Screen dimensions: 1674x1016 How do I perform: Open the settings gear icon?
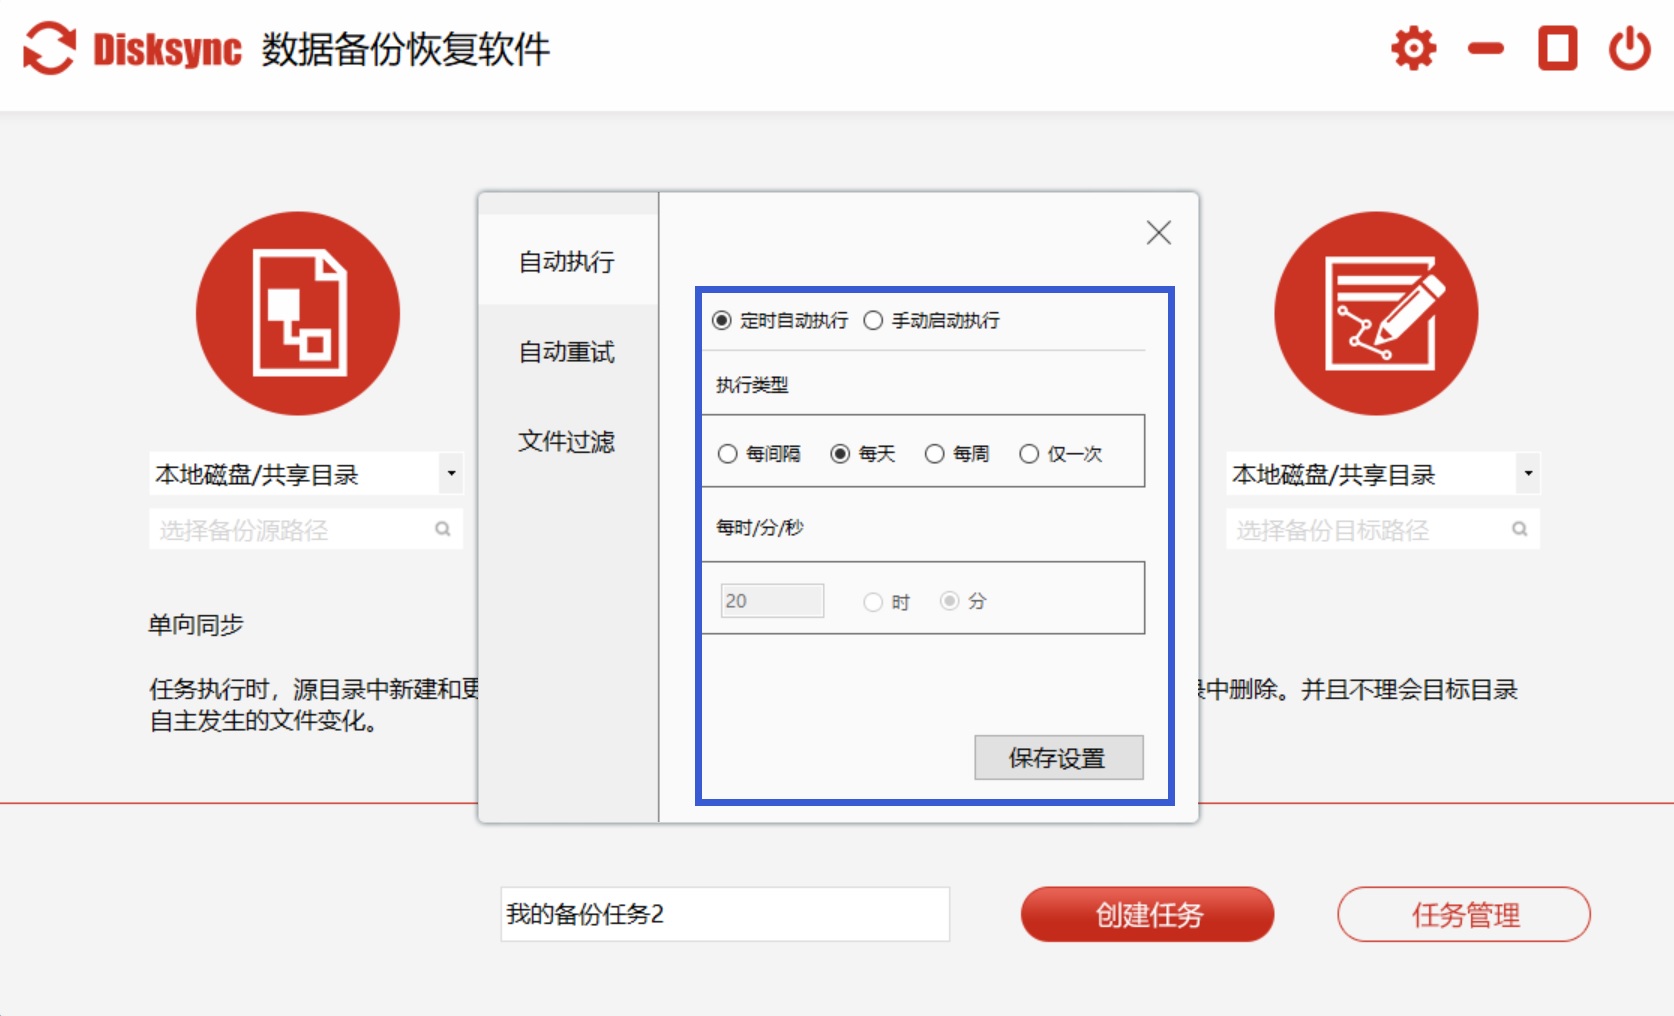(1413, 48)
